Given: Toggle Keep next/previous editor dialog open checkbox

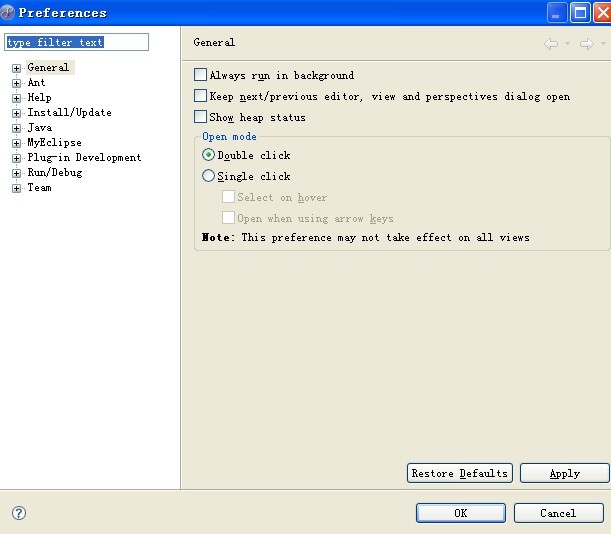Looking at the screenshot, I should (200, 95).
